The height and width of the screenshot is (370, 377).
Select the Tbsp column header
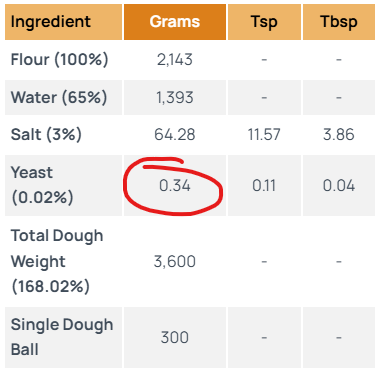point(339,22)
